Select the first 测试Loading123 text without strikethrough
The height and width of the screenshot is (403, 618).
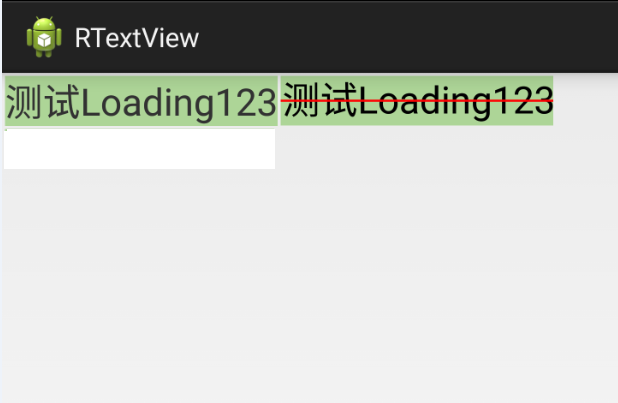pyautogui.click(x=141, y=101)
